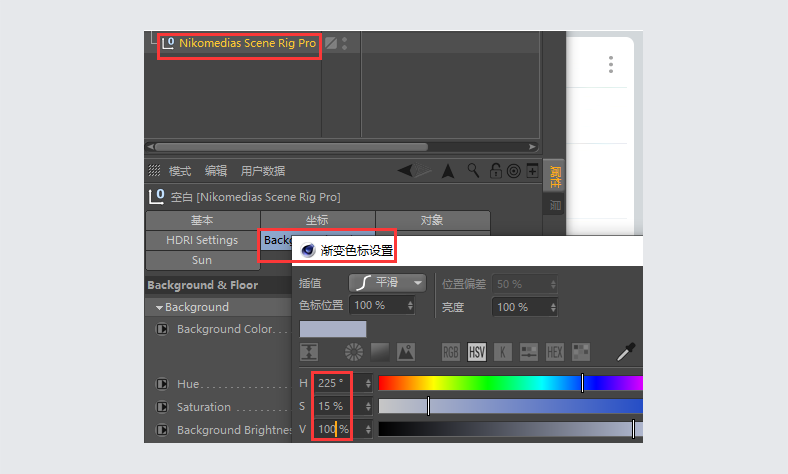Toggle the visibility dots for Nikomedias Scene Rig Pro

click(345, 43)
